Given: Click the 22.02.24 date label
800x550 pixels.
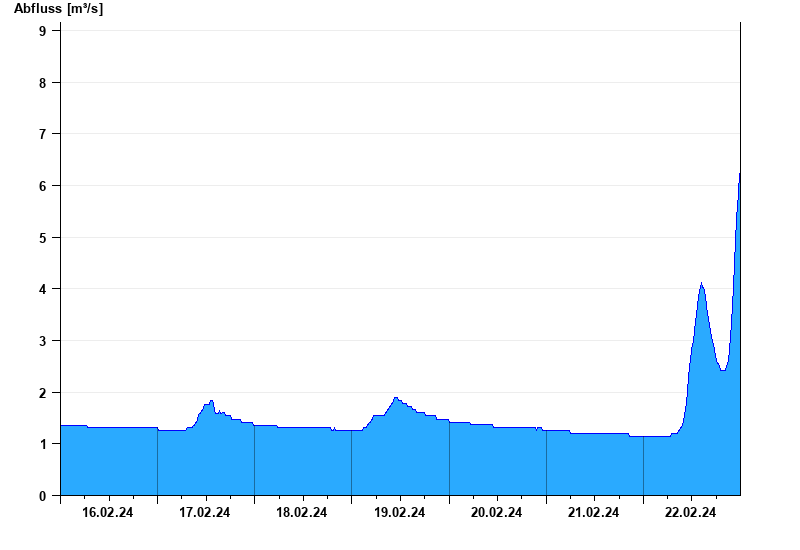Looking at the screenshot, I should pyautogui.click(x=690, y=512).
